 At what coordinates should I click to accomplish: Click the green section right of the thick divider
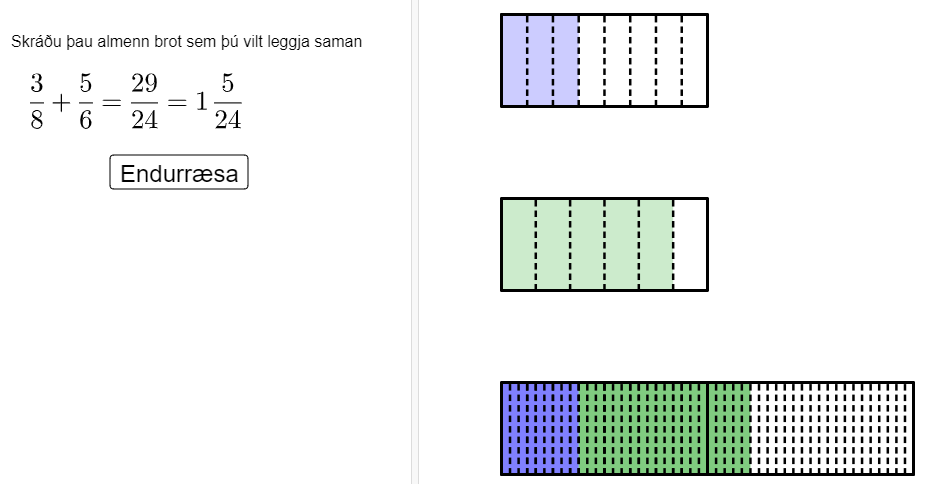[729, 429]
